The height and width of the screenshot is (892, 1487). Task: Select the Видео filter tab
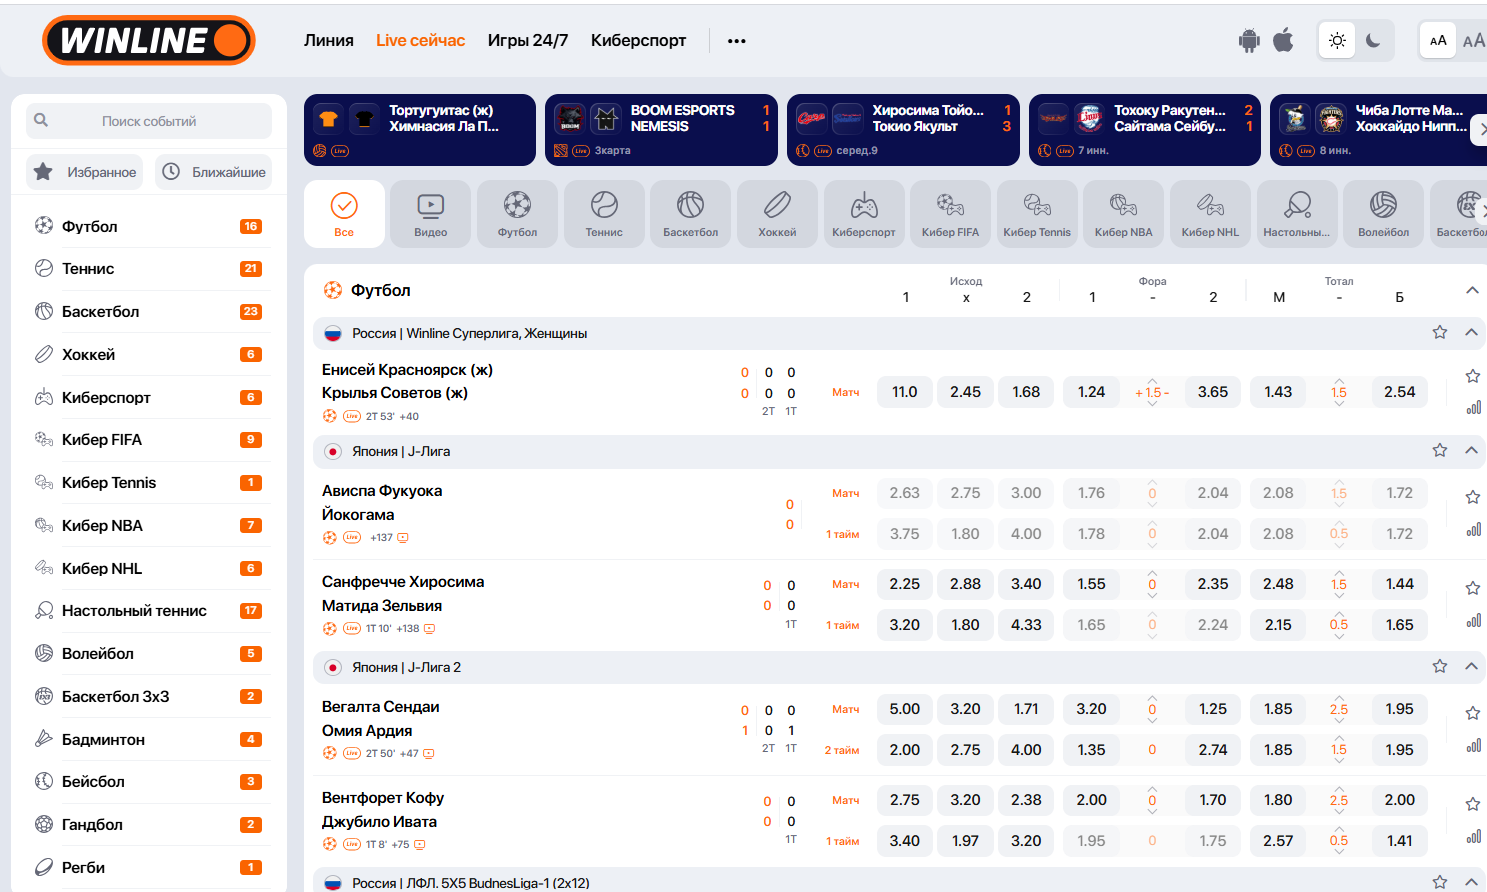(x=431, y=214)
